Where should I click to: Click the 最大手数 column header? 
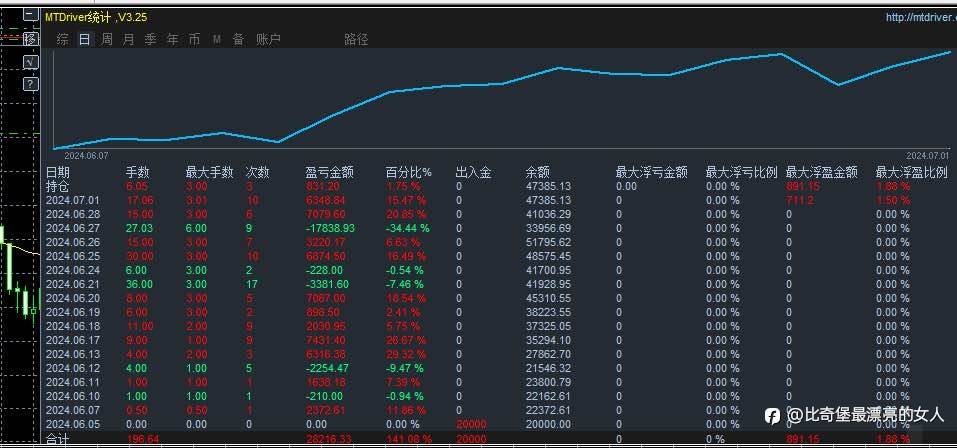pyautogui.click(x=209, y=173)
